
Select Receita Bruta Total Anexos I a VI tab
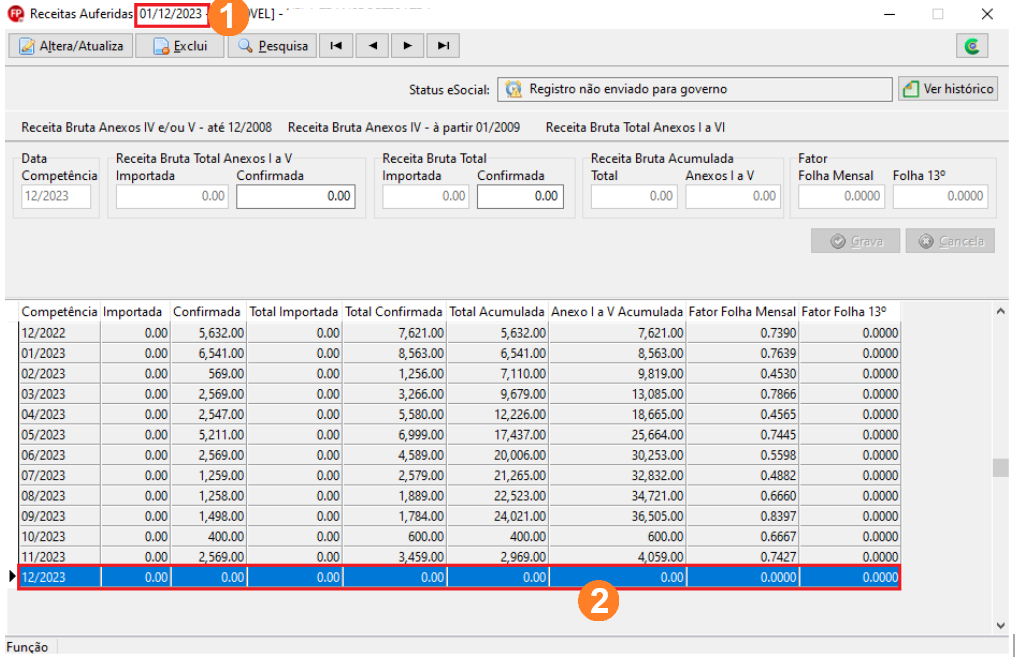(x=635, y=127)
